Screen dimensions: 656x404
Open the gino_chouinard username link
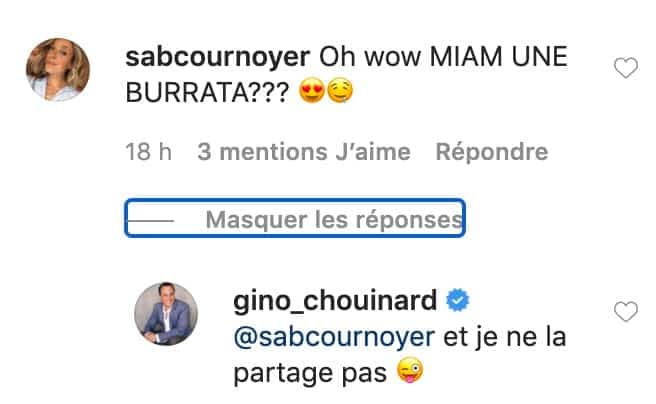coord(335,301)
